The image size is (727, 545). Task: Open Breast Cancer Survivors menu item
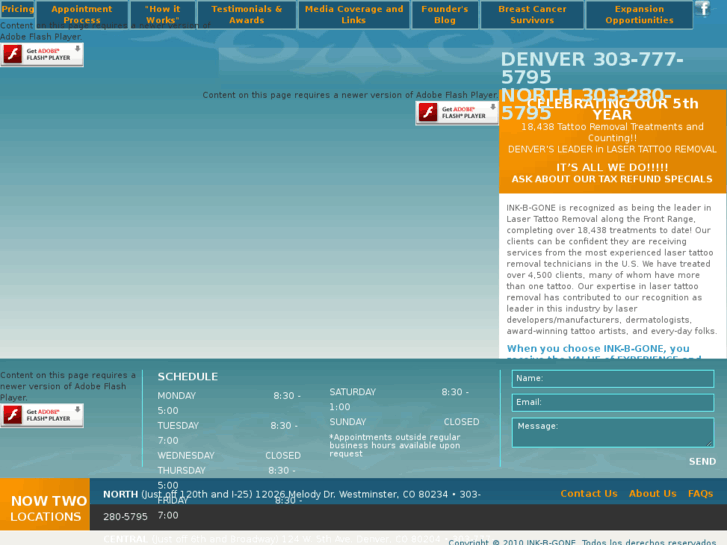pyautogui.click(x=532, y=14)
